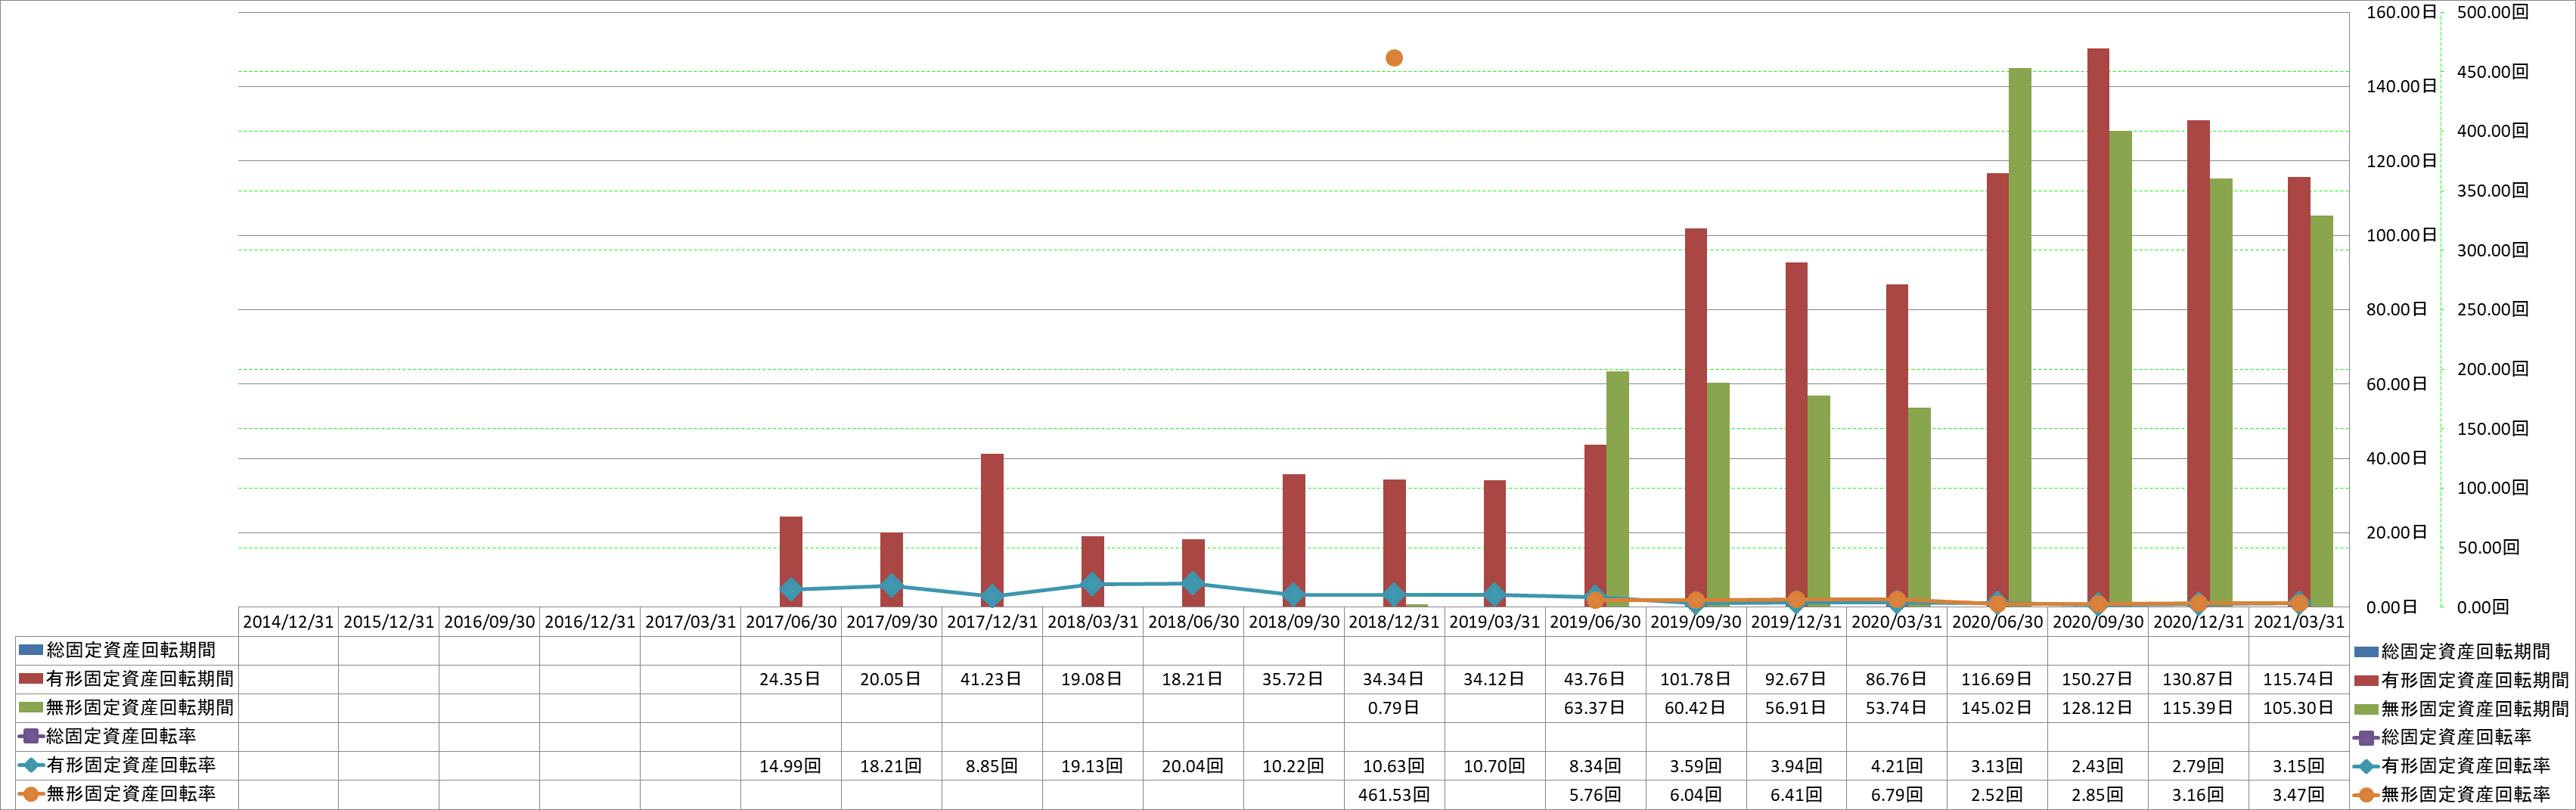Select the purple 総固定資産回転率 key in the left legend

point(31,737)
